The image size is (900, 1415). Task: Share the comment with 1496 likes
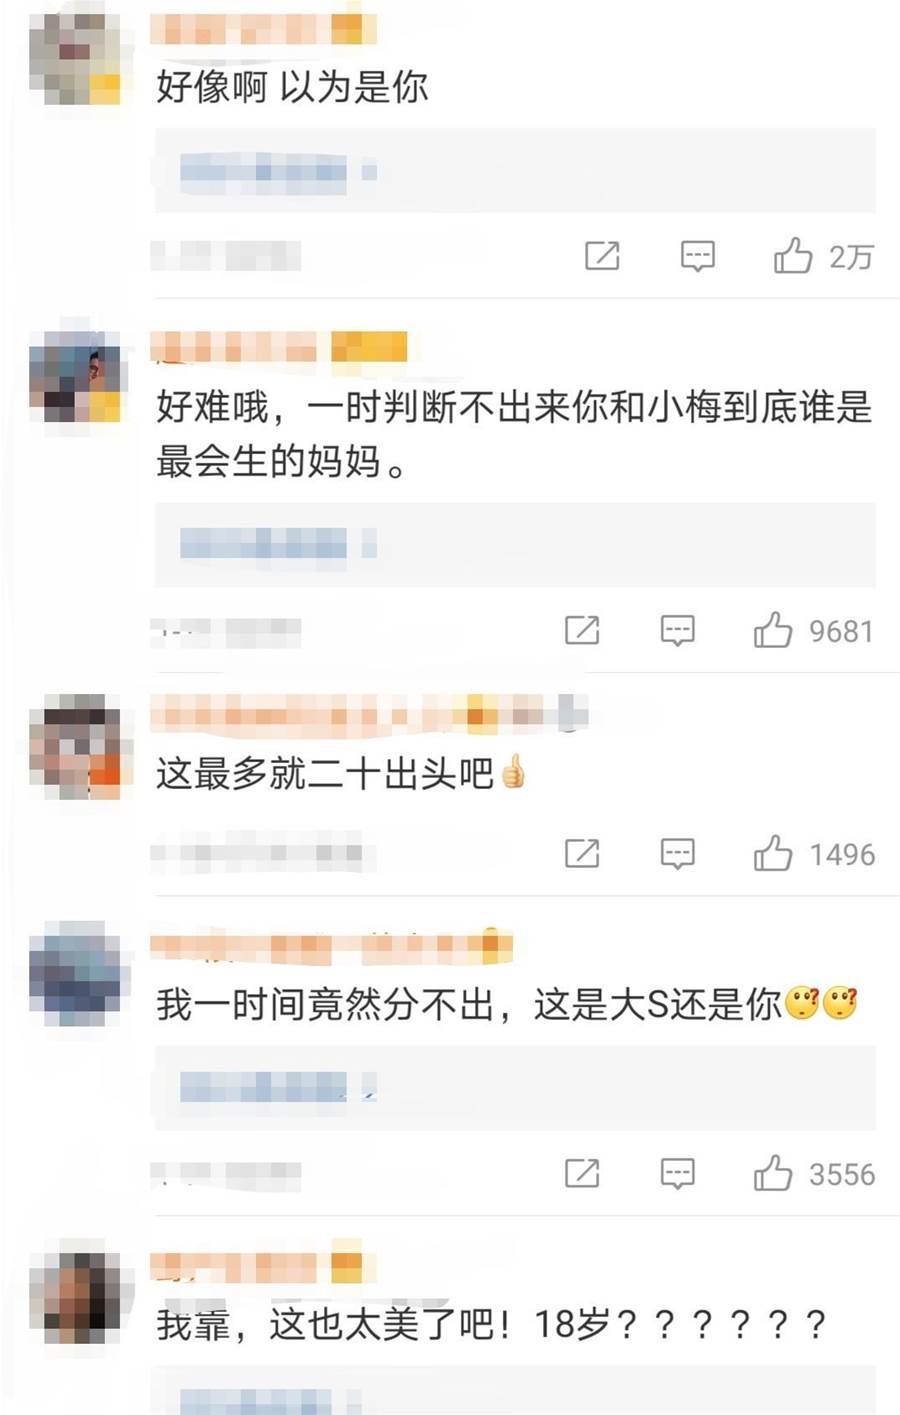582,853
